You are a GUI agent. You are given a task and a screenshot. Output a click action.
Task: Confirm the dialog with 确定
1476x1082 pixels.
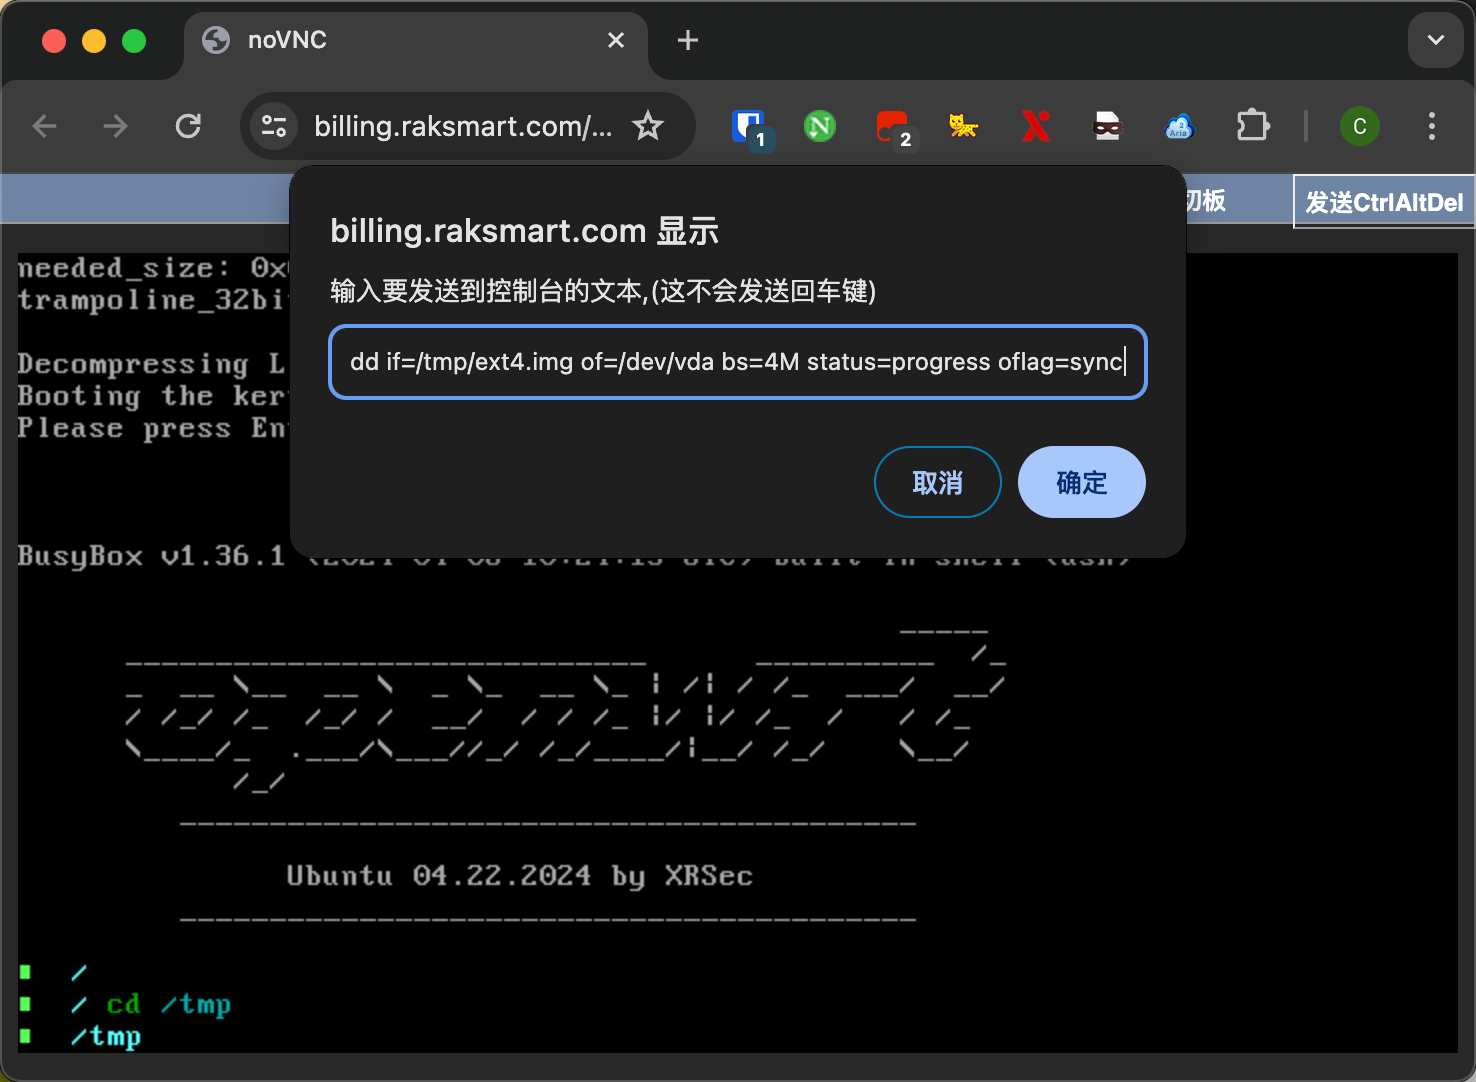pos(1082,482)
